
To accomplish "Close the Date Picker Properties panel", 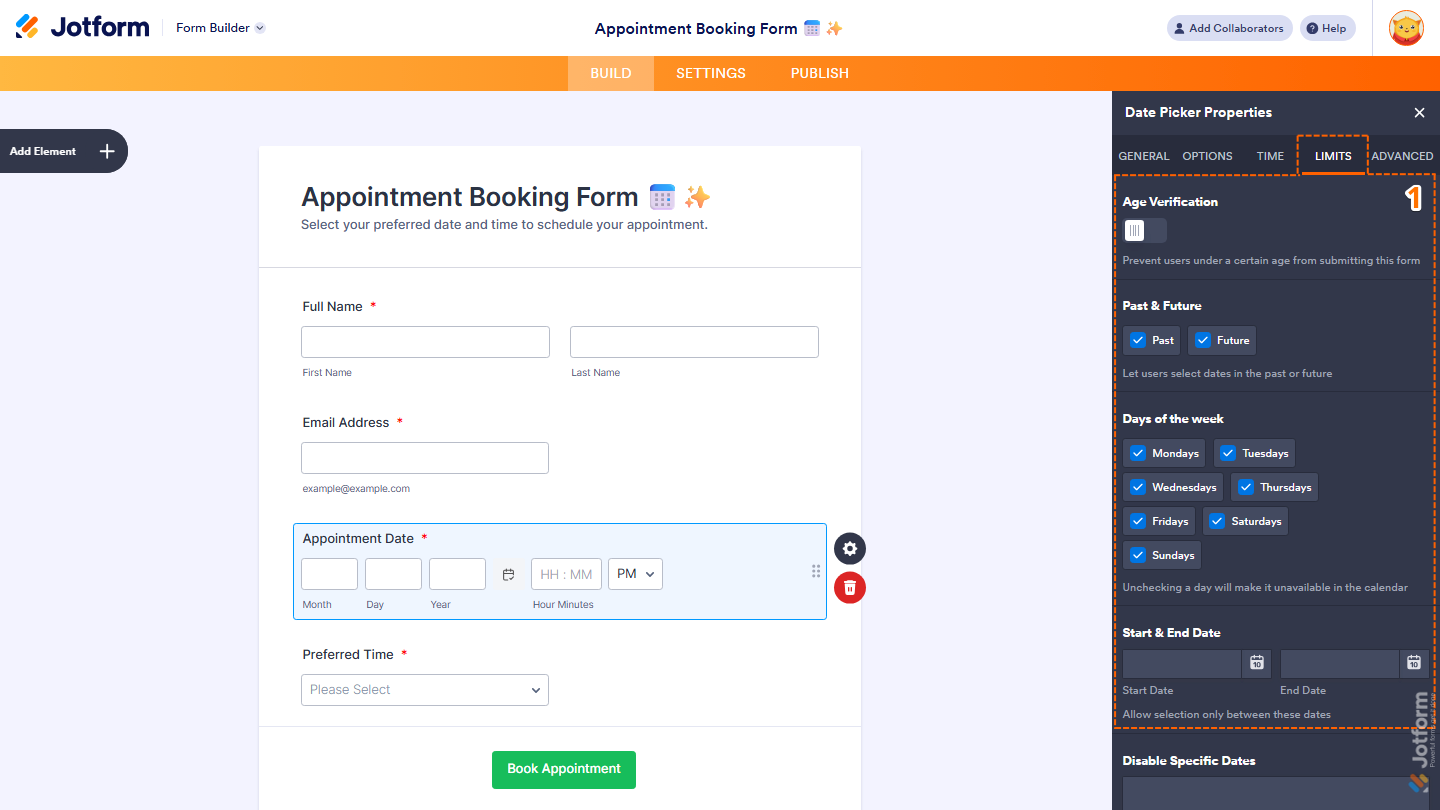I will pyautogui.click(x=1419, y=113).
